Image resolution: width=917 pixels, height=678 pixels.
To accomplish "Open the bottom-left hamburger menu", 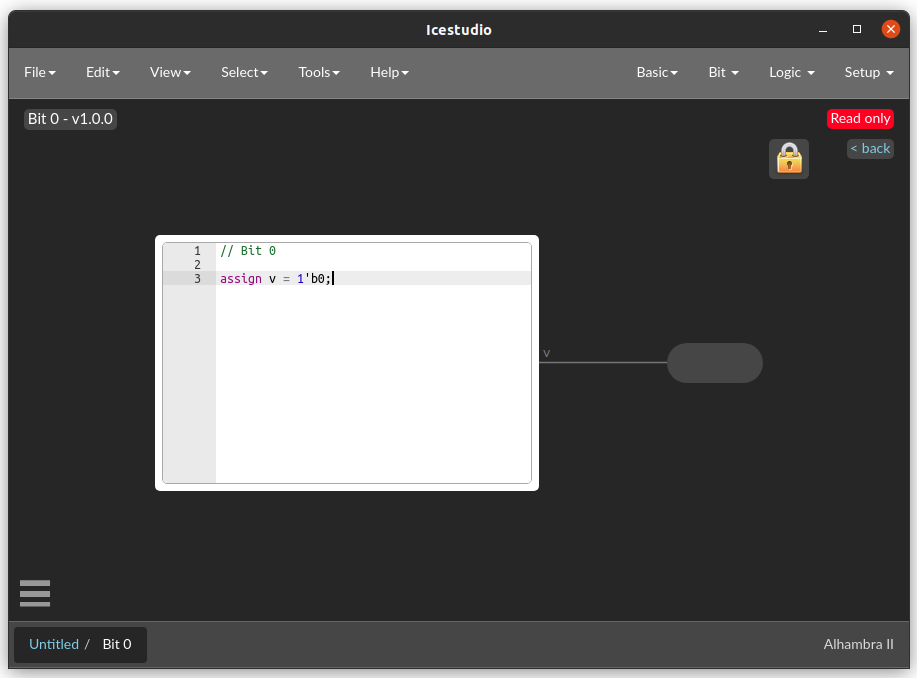I will 34,593.
